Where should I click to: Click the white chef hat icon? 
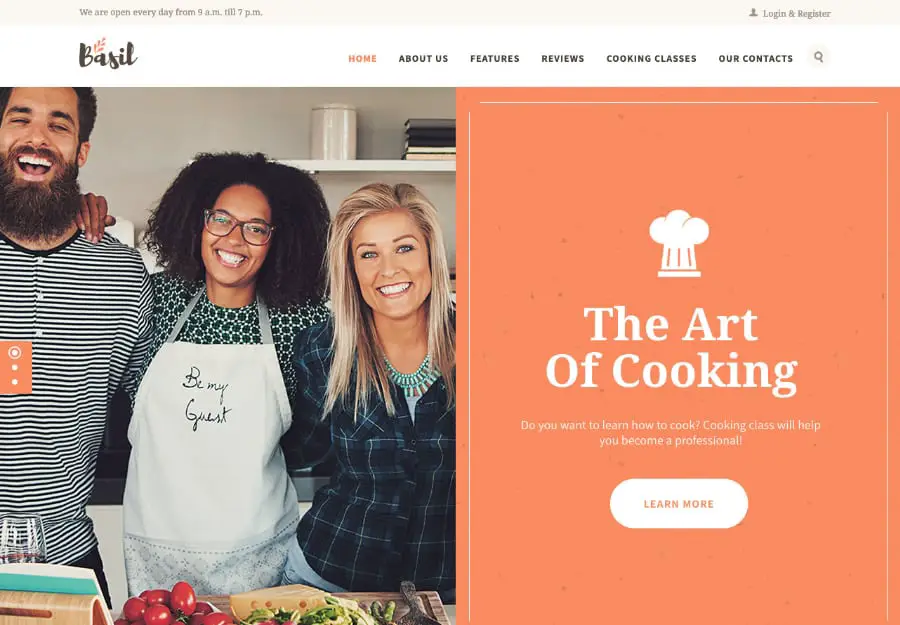click(x=679, y=243)
